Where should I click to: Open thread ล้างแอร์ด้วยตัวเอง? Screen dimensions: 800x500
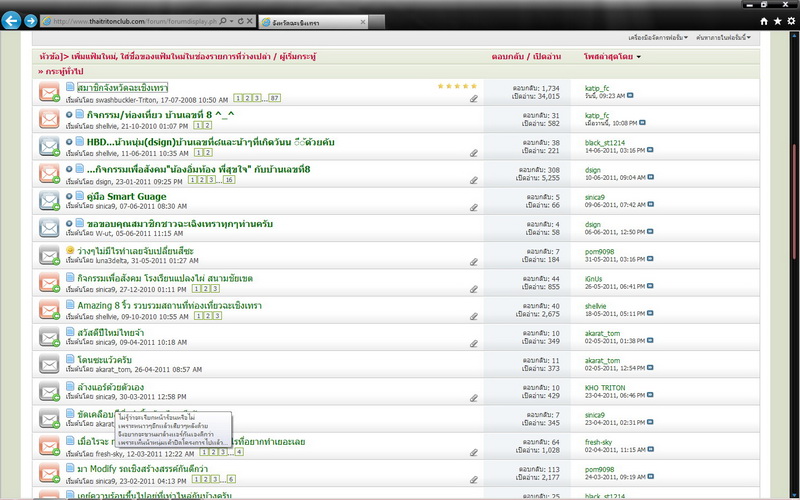click(x=111, y=387)
